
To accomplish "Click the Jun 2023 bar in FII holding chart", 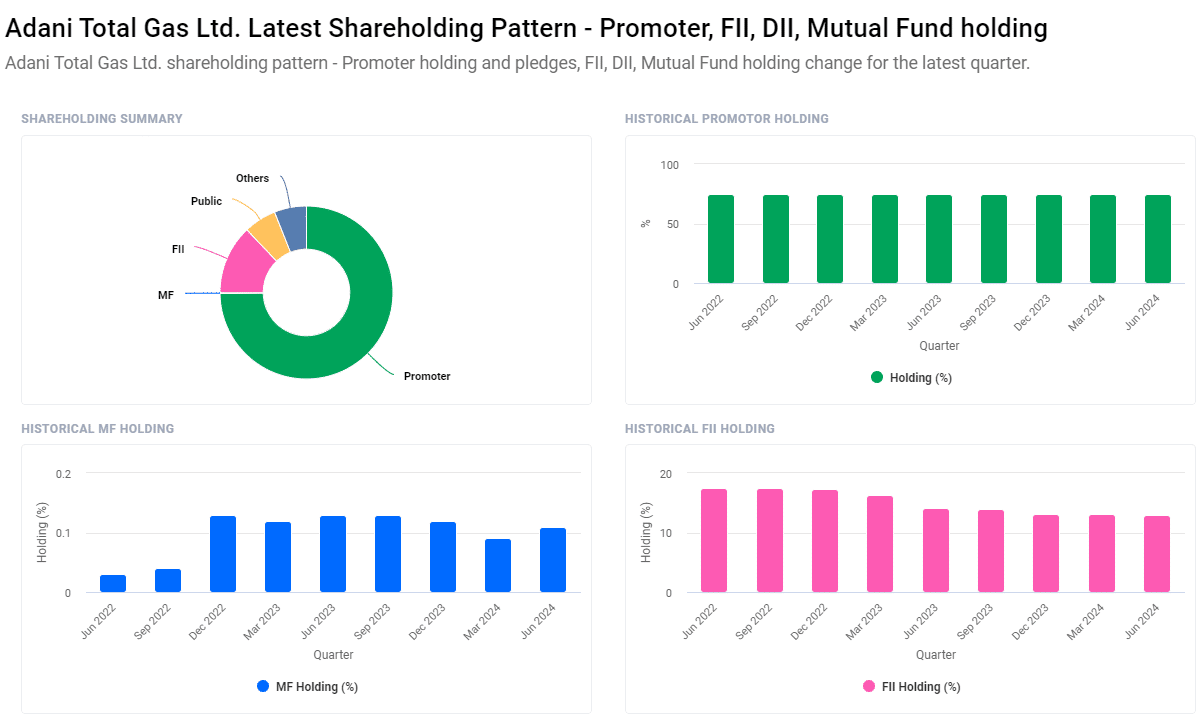I will point(935,551).
